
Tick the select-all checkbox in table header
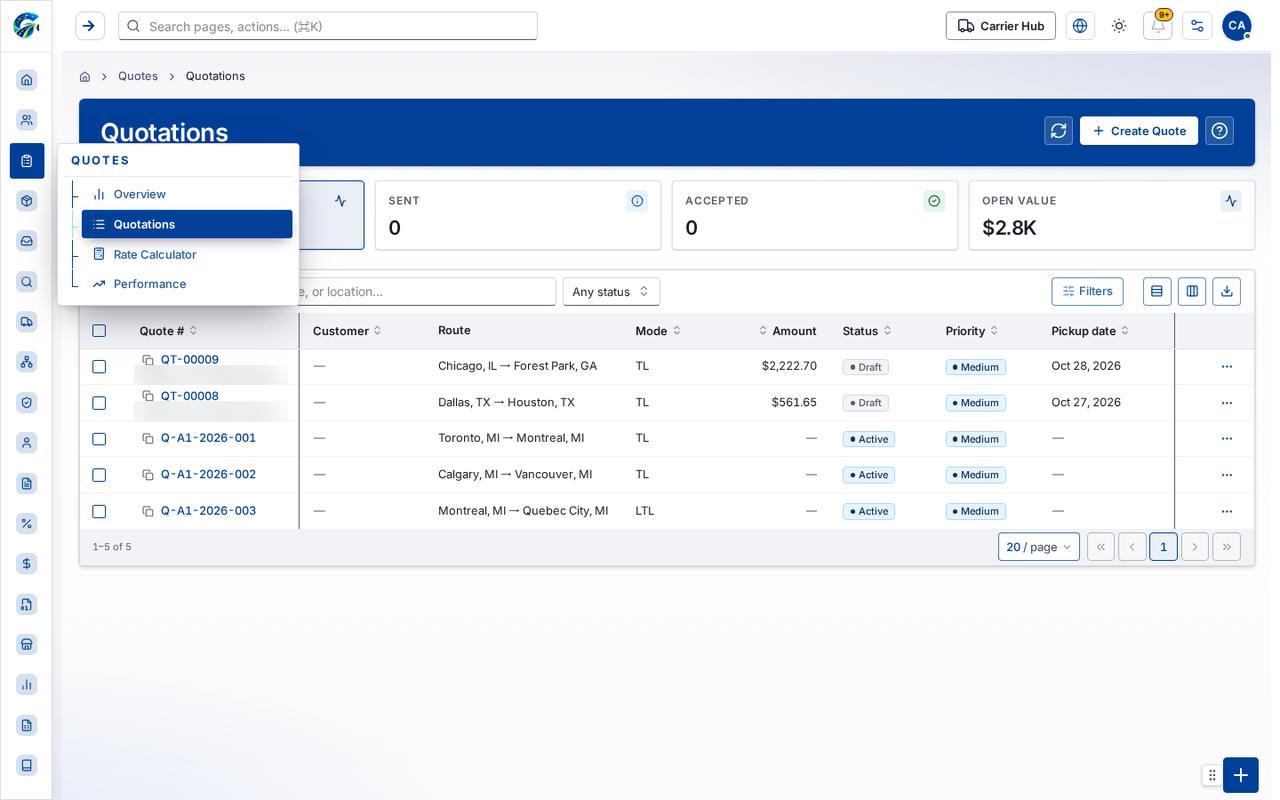click(99, 331)
